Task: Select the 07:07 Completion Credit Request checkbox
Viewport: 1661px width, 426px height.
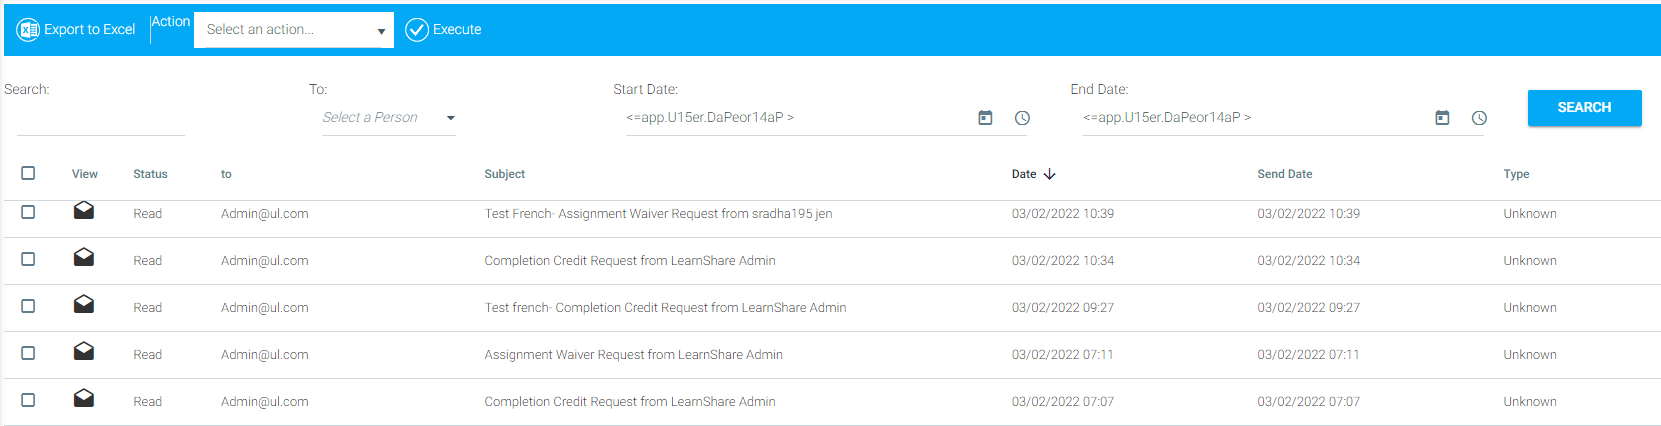Action: click(28, 400)
